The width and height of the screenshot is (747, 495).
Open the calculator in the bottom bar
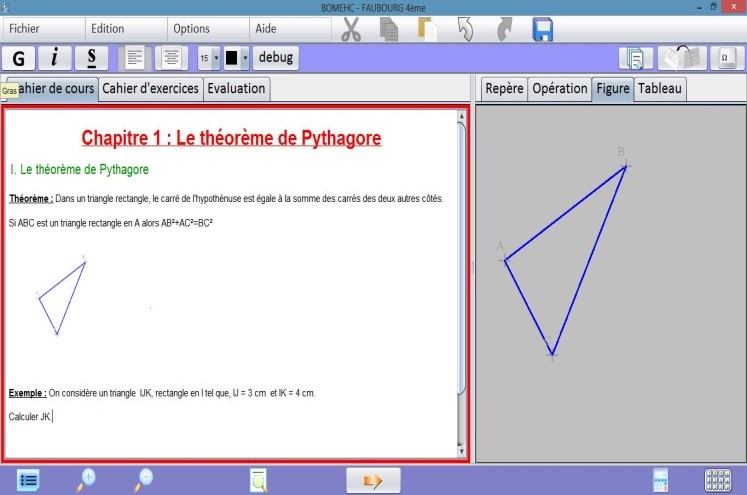[x=660, y=480]
